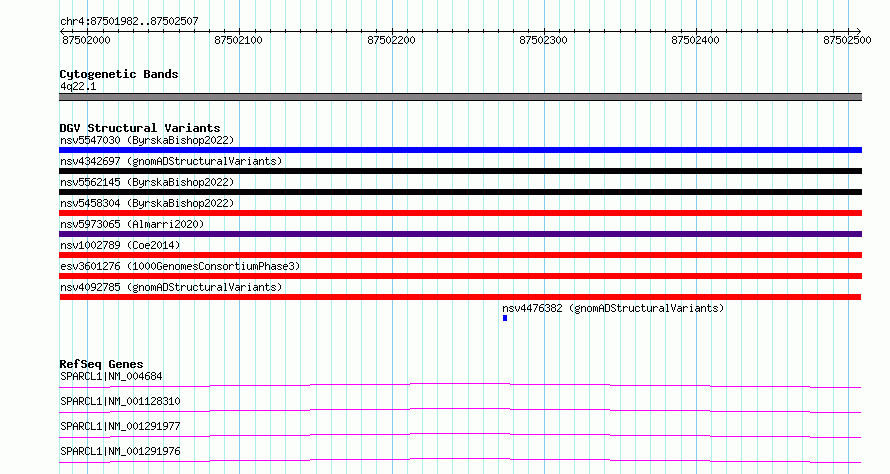Click the magenta intron line for NM_001291977
The height and width of the screenshot is (474, 890).
(460, 435)
